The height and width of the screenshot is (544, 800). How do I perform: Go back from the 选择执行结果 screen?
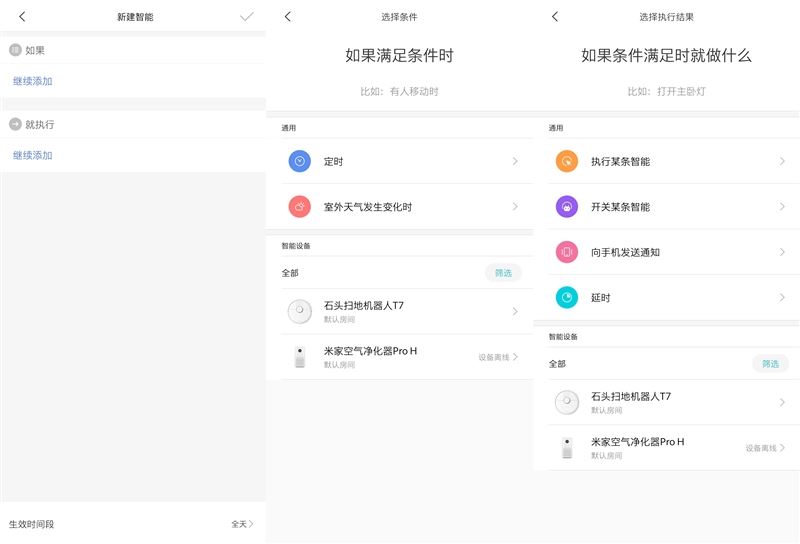tap(555, 17)
